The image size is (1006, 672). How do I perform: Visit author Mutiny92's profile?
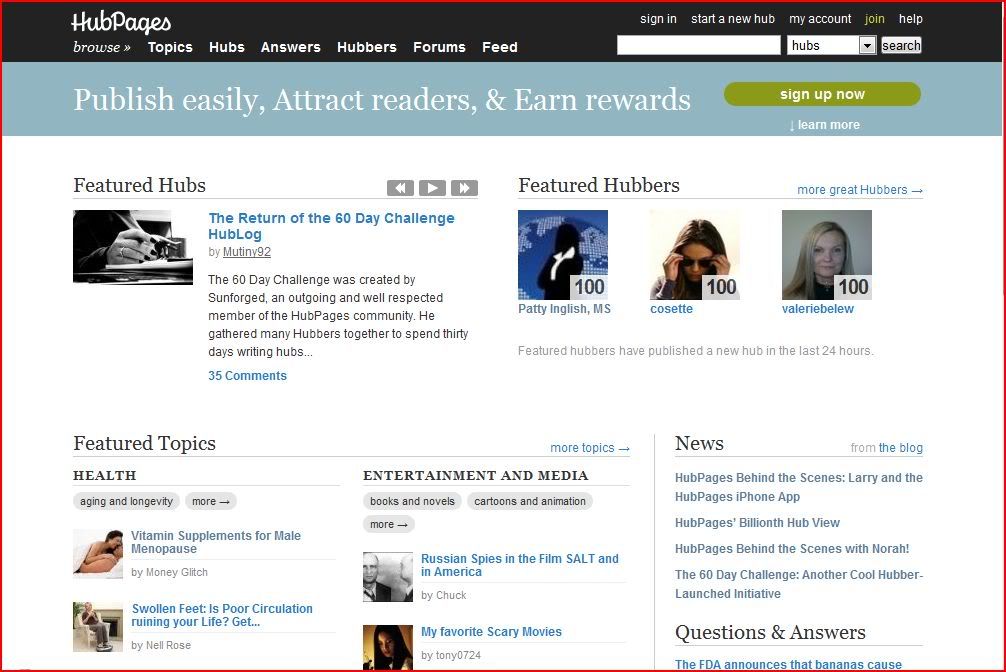[x=246, y=252]
